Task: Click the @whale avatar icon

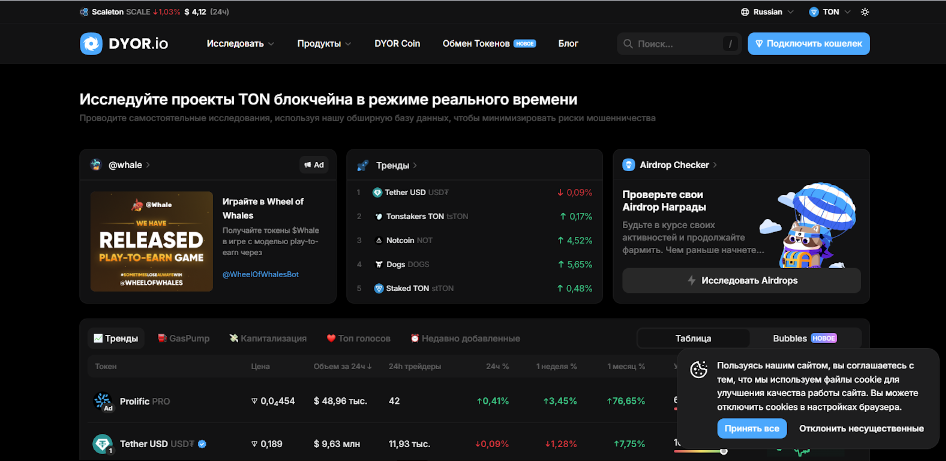Action: 95,165
